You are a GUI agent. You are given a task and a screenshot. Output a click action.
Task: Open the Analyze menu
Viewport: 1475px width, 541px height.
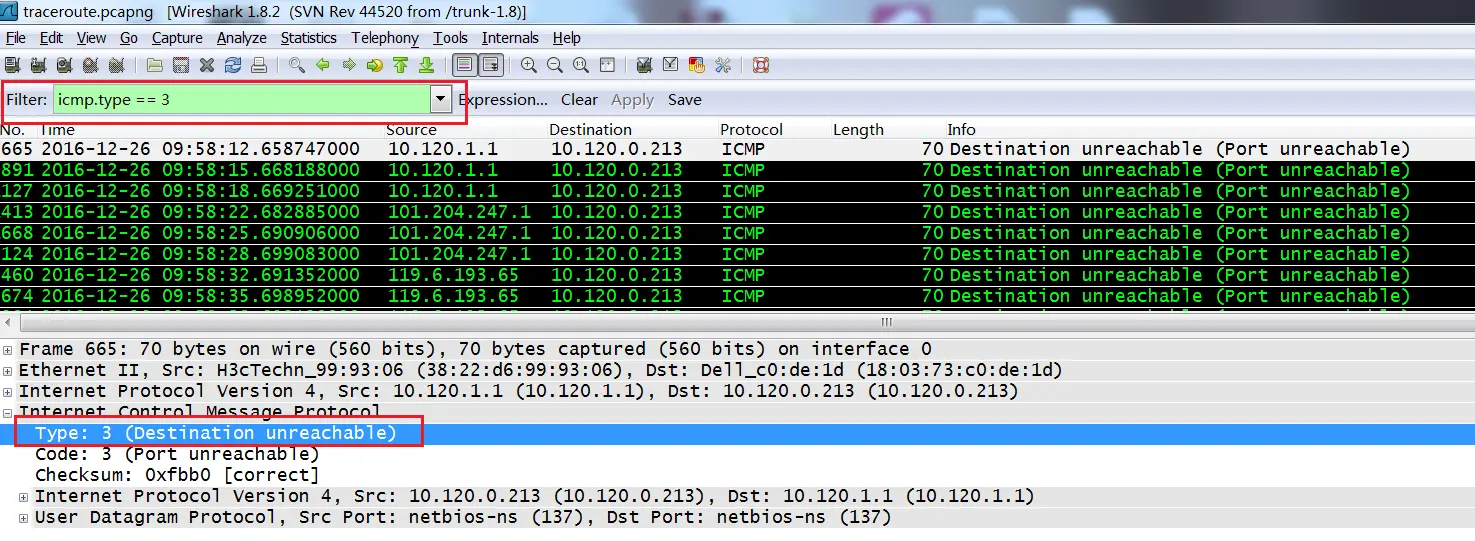pyautogui.click(x=241, y=38)
